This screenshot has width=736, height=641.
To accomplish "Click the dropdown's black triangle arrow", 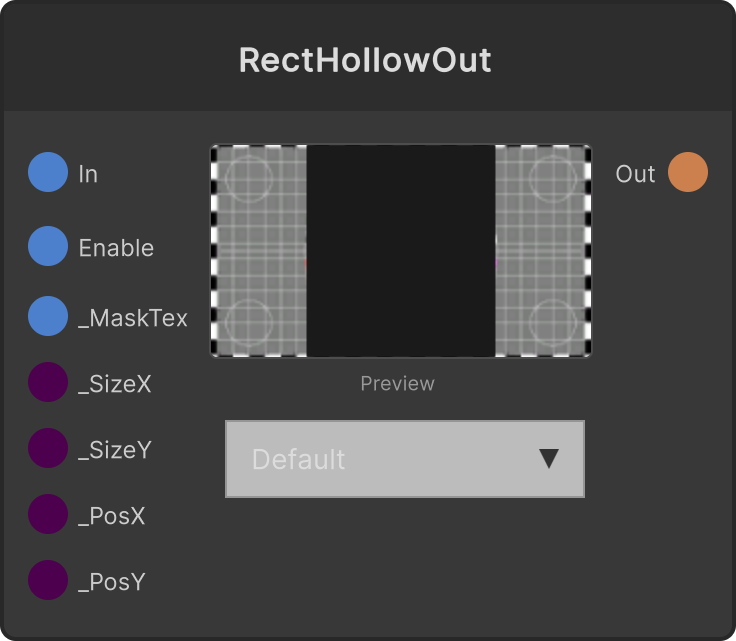I will click(x=549, y=458).
